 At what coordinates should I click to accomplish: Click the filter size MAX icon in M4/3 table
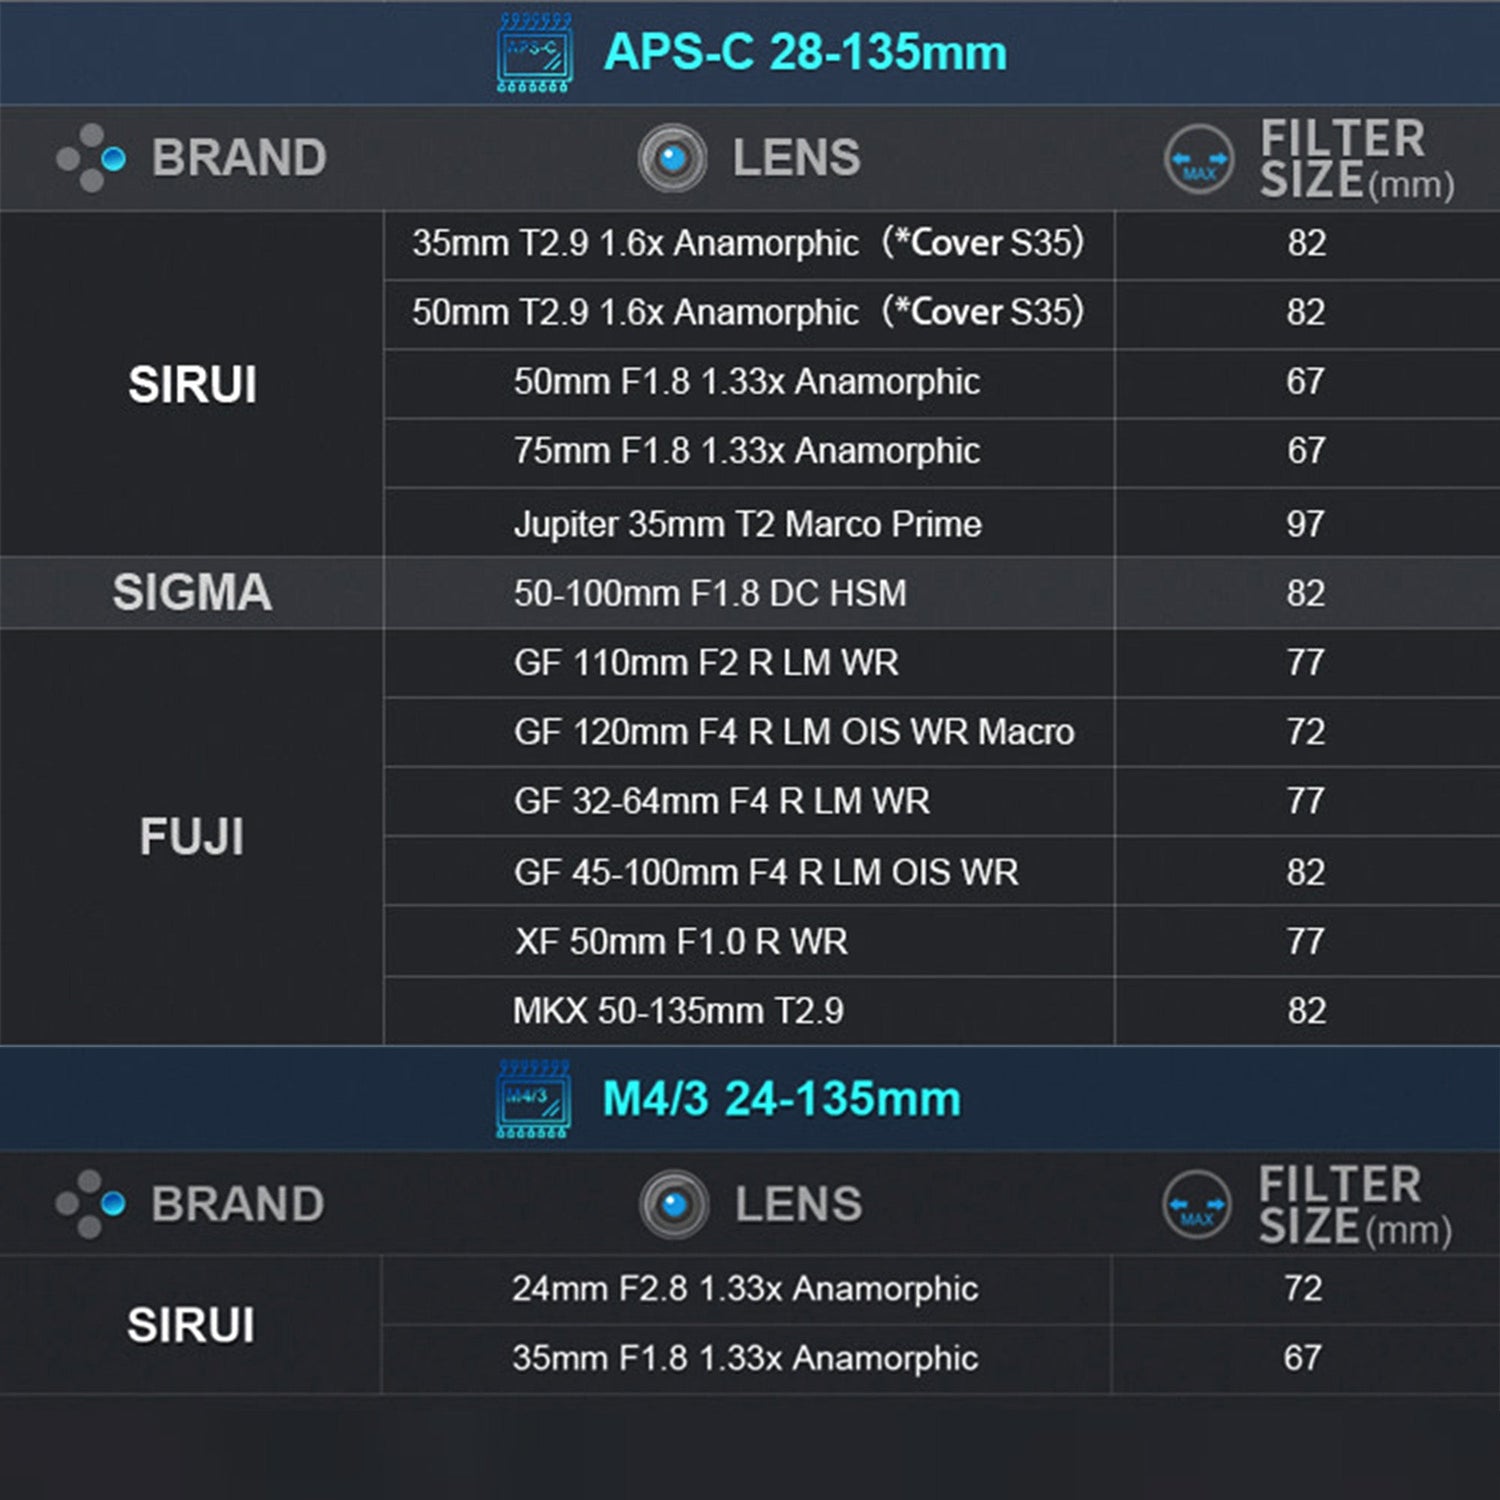click(x=1197, y=1205)
